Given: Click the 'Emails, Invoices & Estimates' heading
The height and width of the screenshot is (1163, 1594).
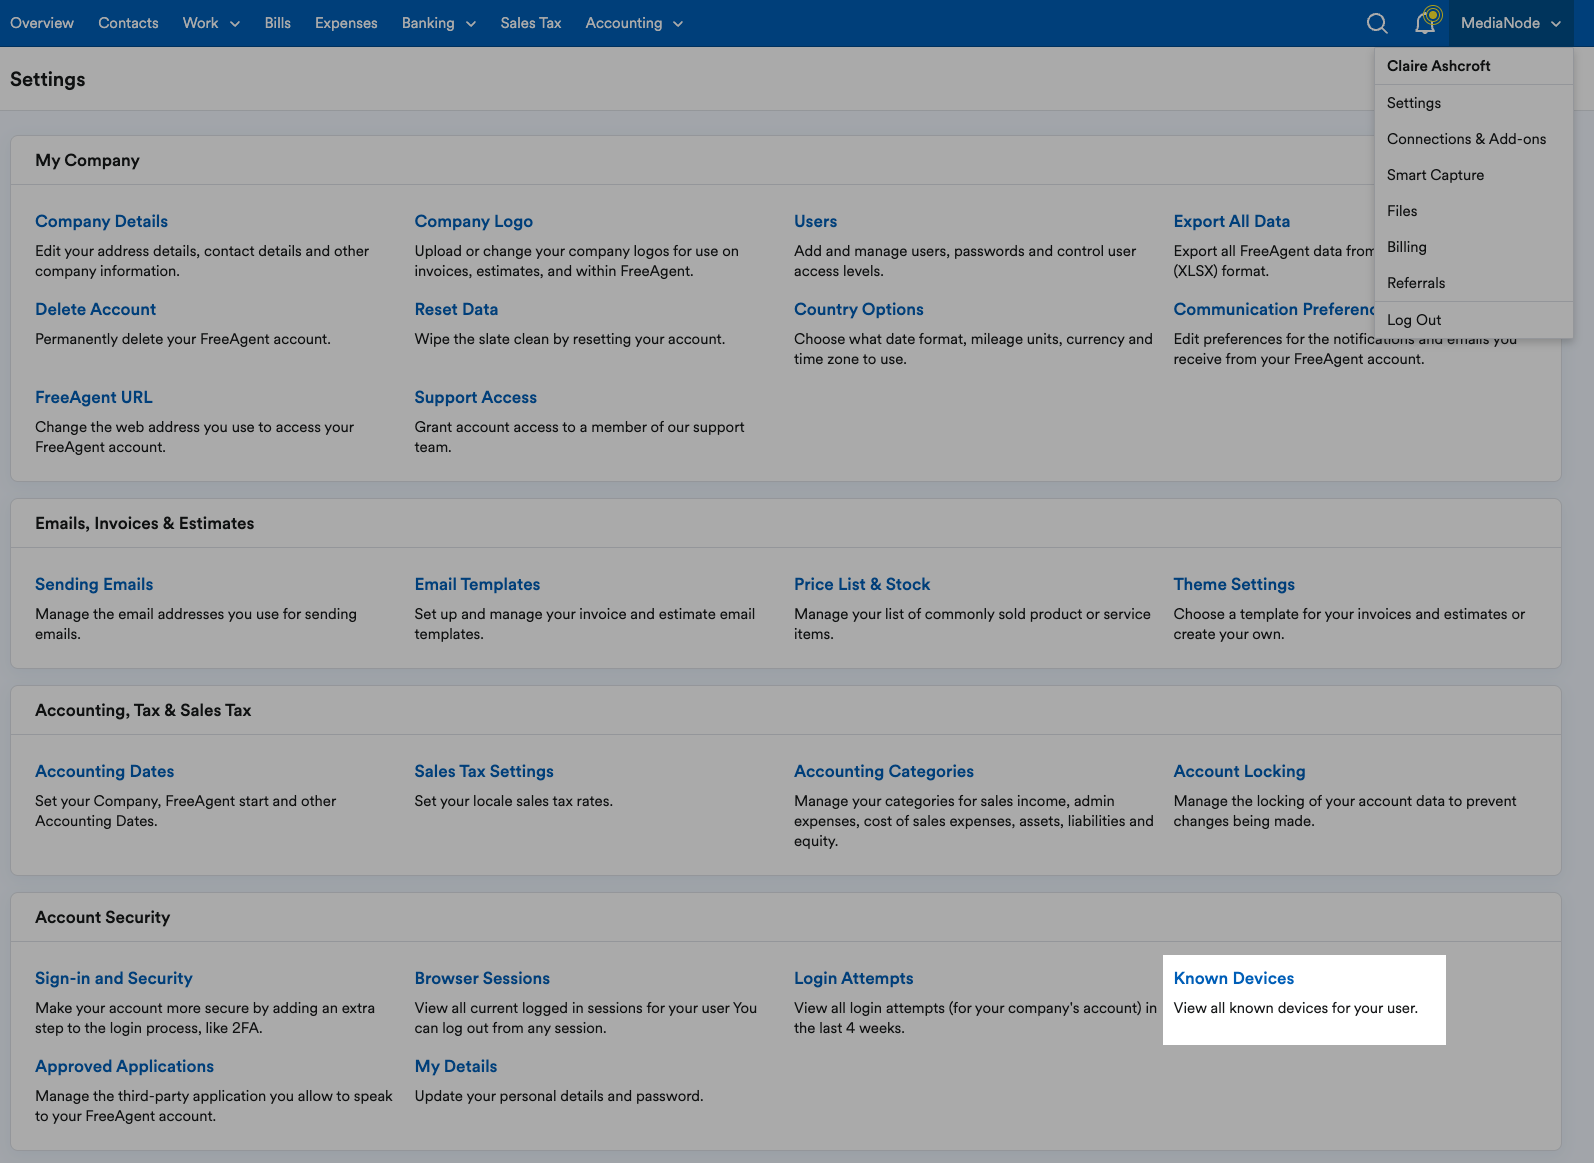Looking at the screenshot, I should point(144,523).
